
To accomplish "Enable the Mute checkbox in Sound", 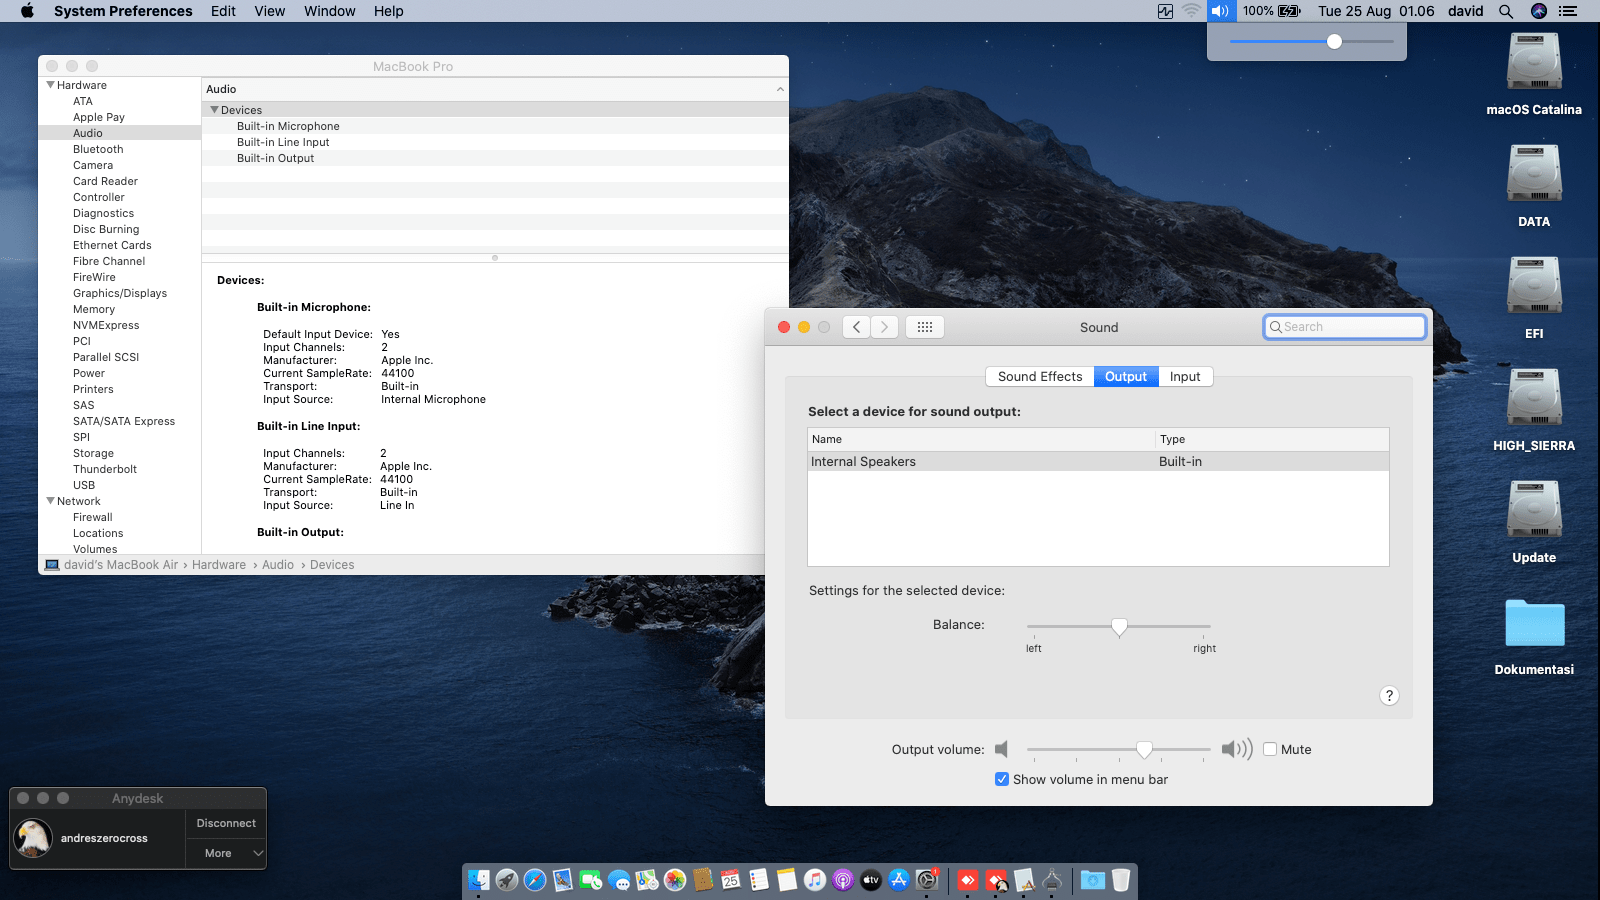I will point(1270,749).
